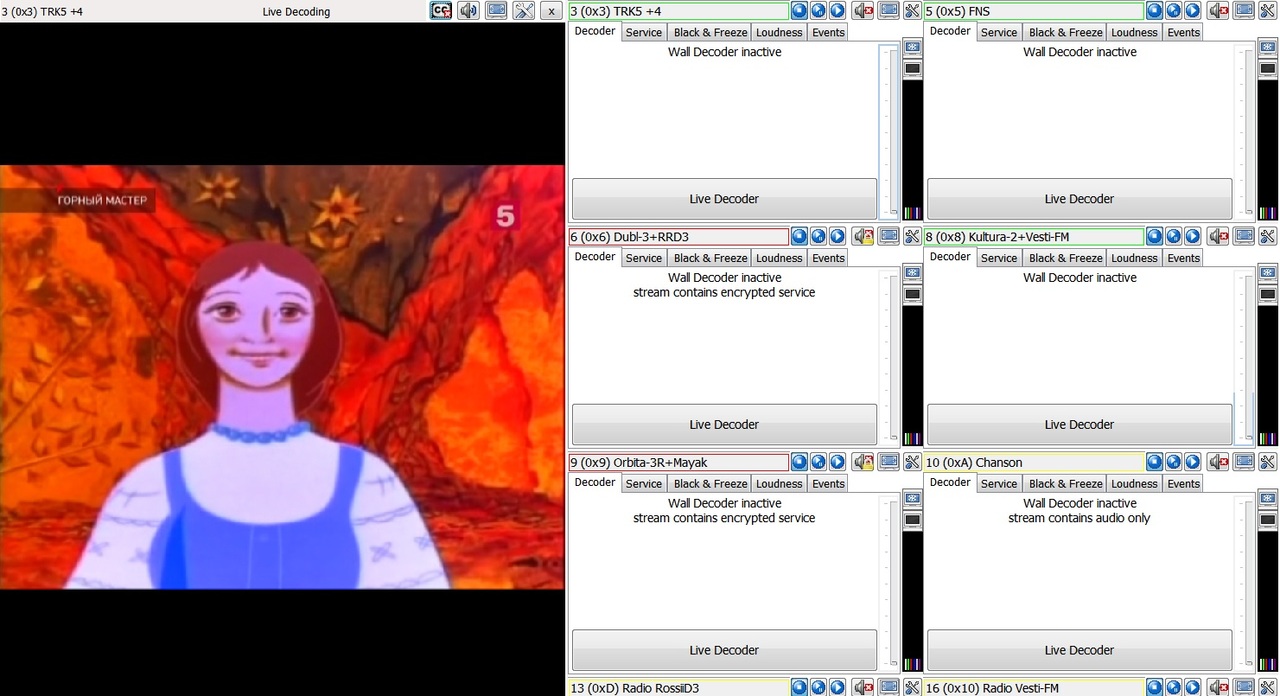Screen dimensions: 1280x696
Task: Open monitor display icon in Live Decoding header
Action: point(496,11)
